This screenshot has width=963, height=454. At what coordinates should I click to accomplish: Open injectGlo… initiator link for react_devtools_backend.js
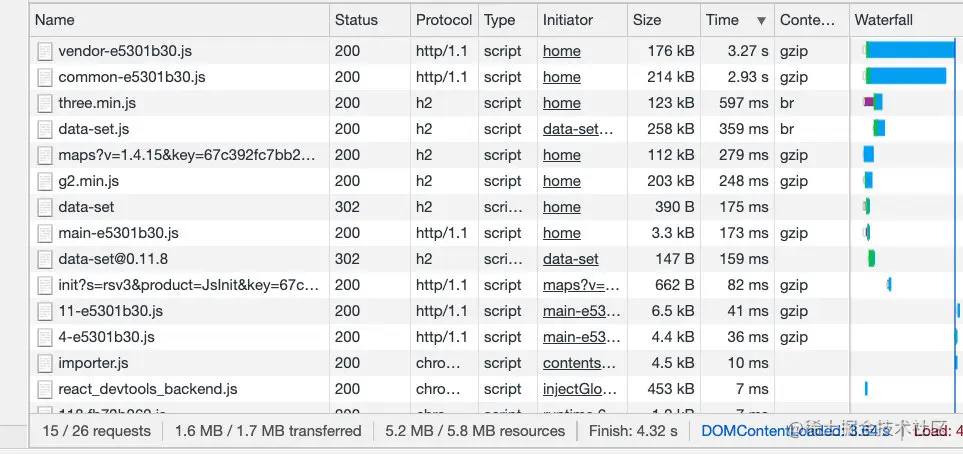pos(579,389)
